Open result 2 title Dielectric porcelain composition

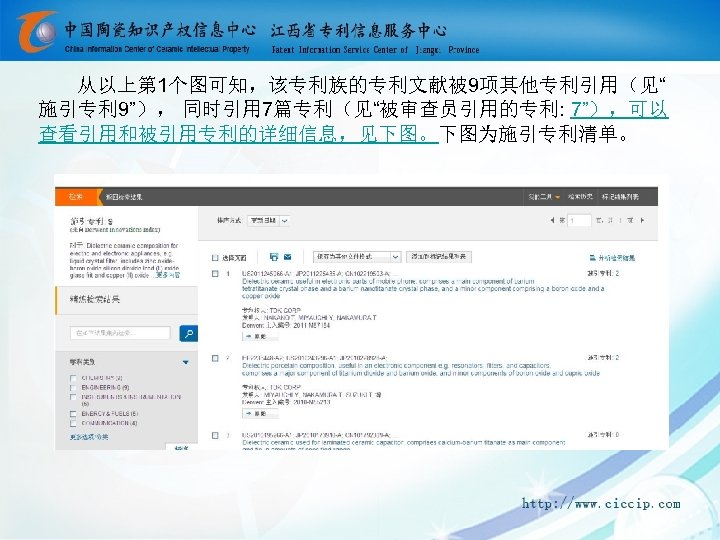tap(421, 370)
